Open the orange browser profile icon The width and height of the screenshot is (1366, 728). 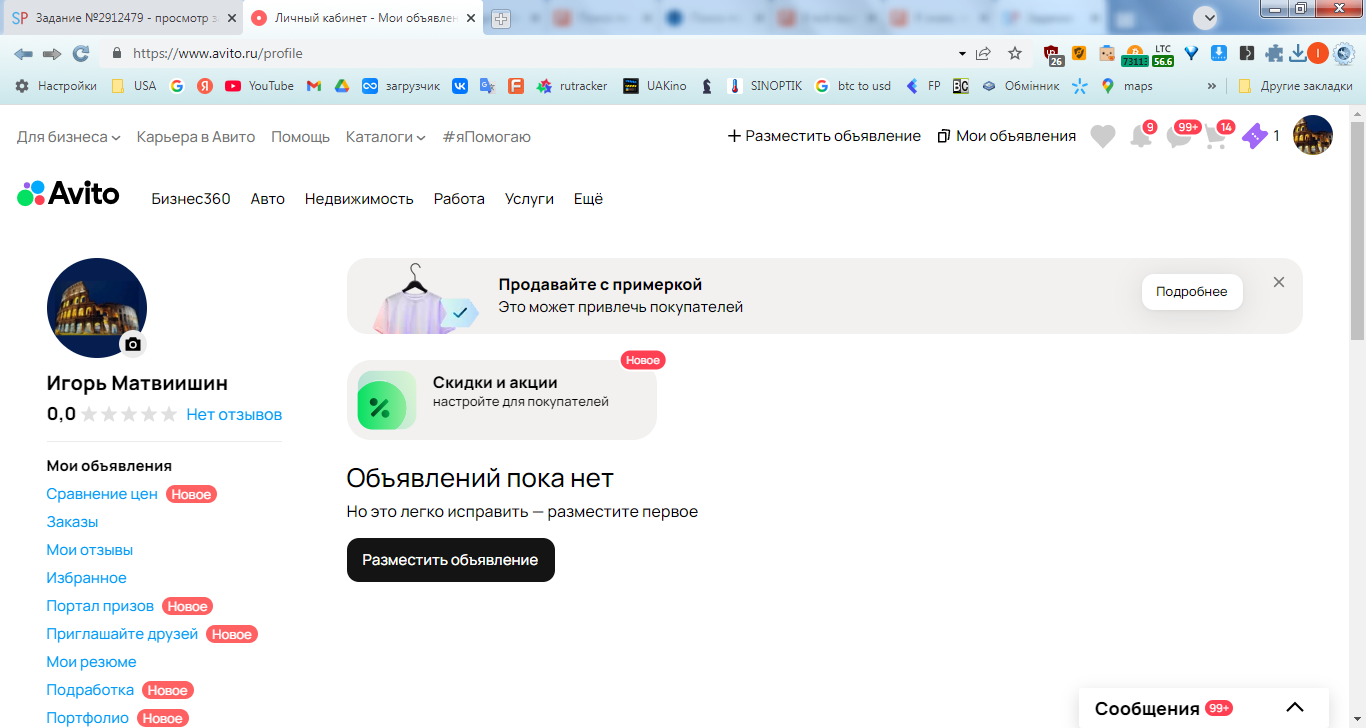pyautogui.click(x=1318, y=53)
